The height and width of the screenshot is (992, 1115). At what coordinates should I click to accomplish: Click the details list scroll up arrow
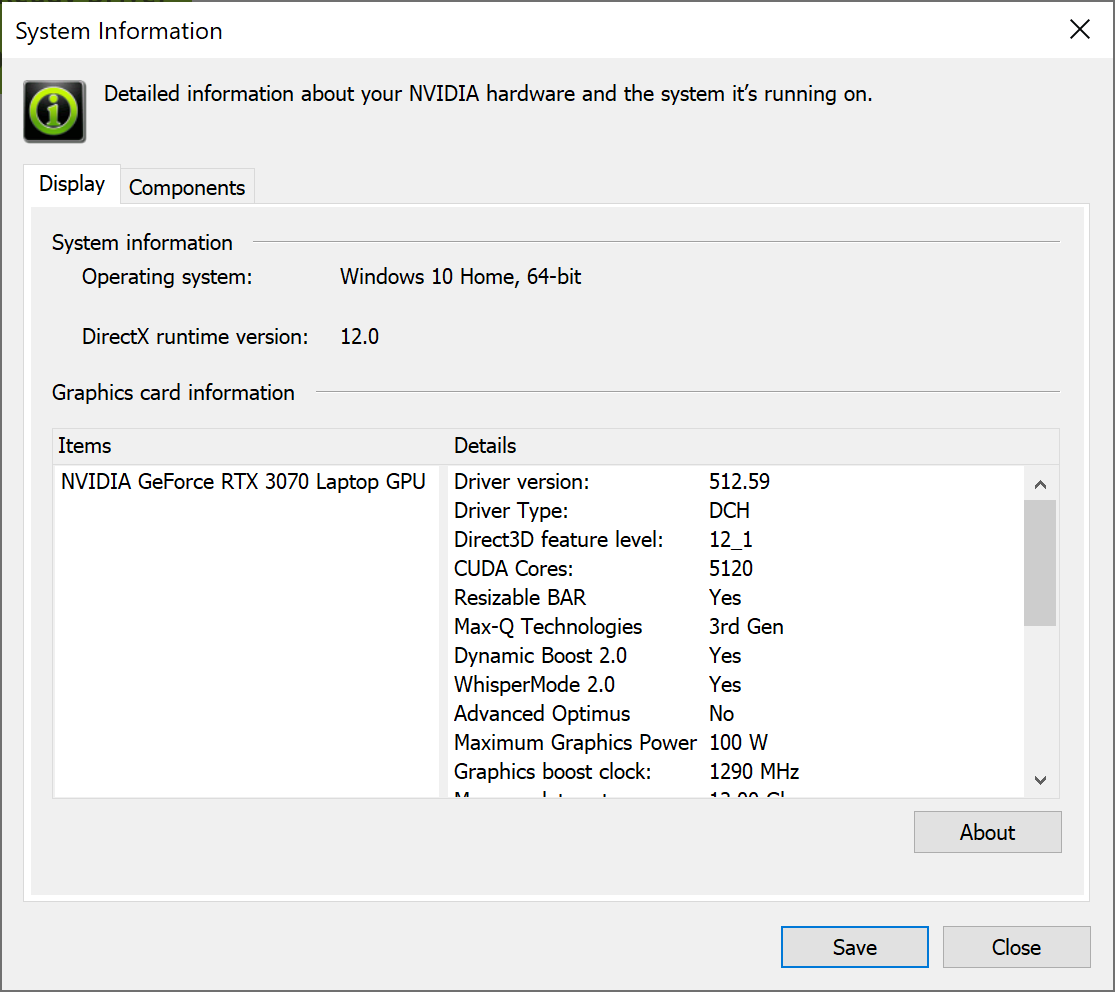pos(1040,484)
